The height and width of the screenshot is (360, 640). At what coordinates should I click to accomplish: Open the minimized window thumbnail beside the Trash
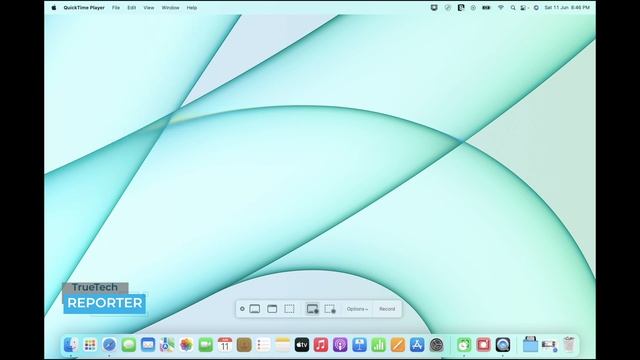point(549,345)
